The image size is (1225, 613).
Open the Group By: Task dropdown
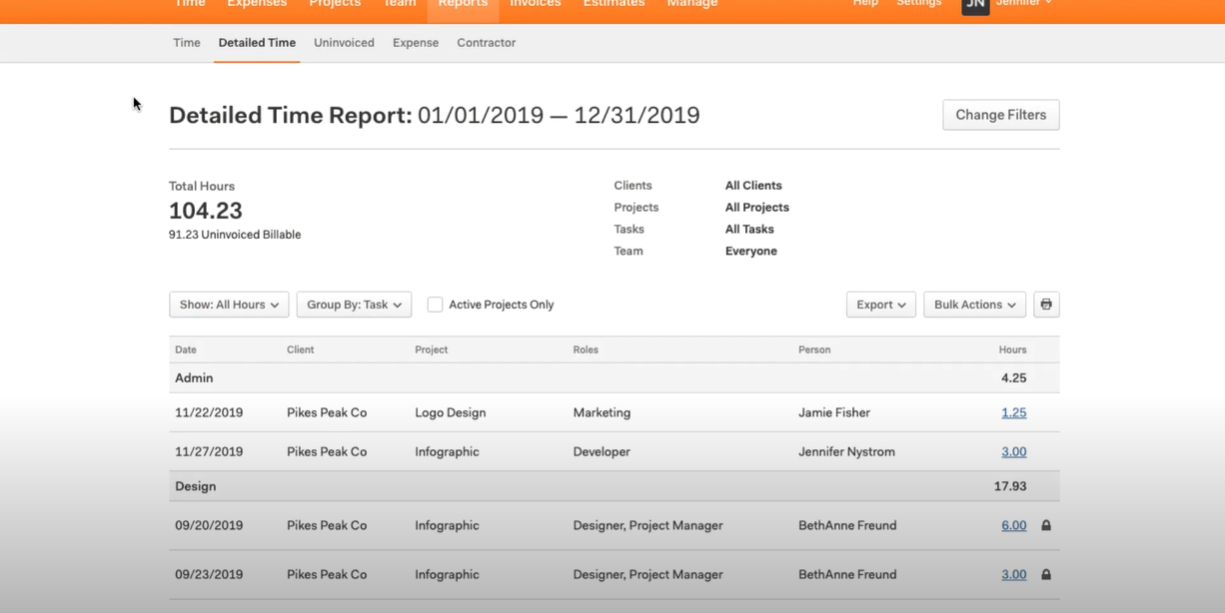pos(354,304)
